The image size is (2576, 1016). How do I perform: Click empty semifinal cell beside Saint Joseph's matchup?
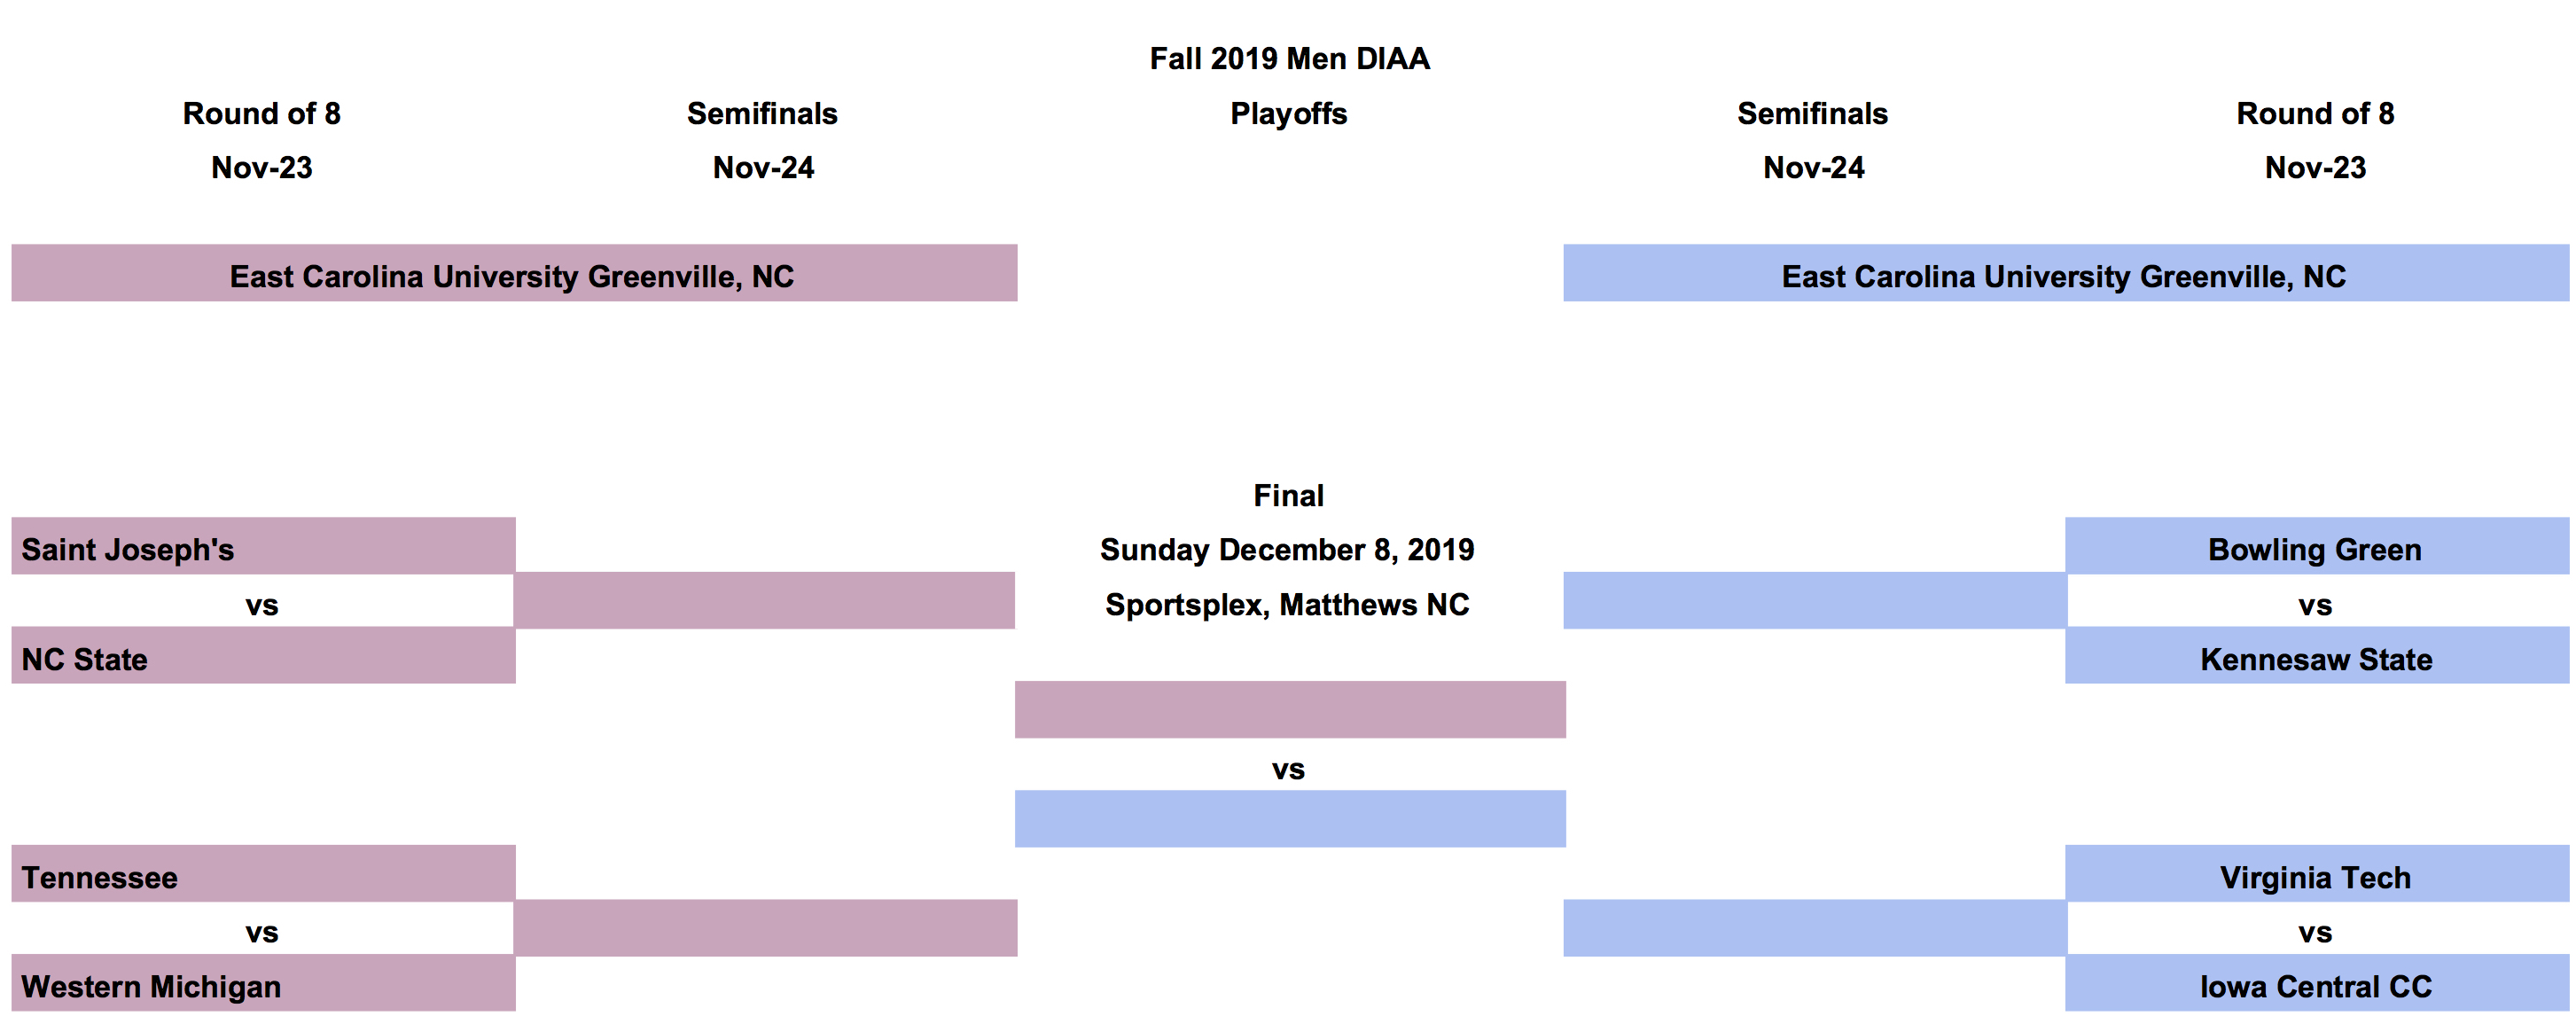coord(764,601)
